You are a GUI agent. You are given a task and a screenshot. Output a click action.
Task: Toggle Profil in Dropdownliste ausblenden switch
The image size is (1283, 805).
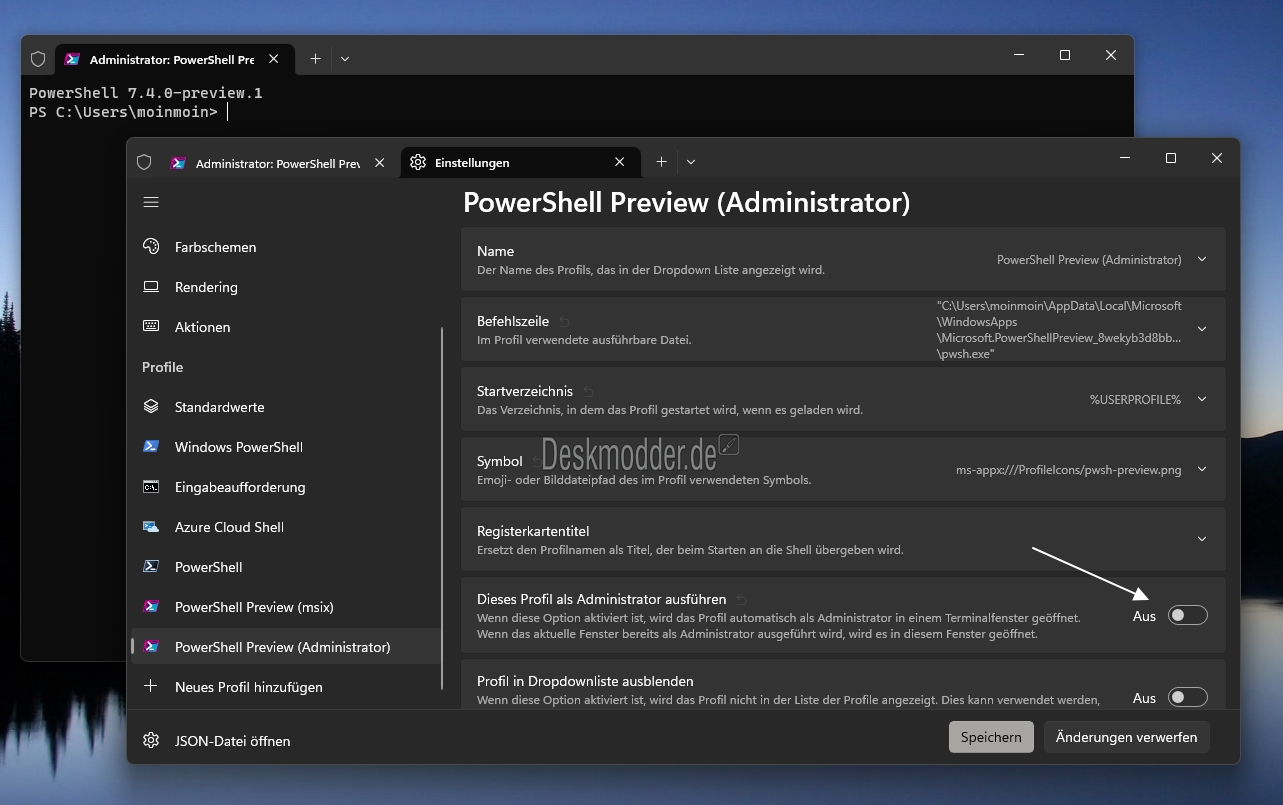tap(1188, 698)
